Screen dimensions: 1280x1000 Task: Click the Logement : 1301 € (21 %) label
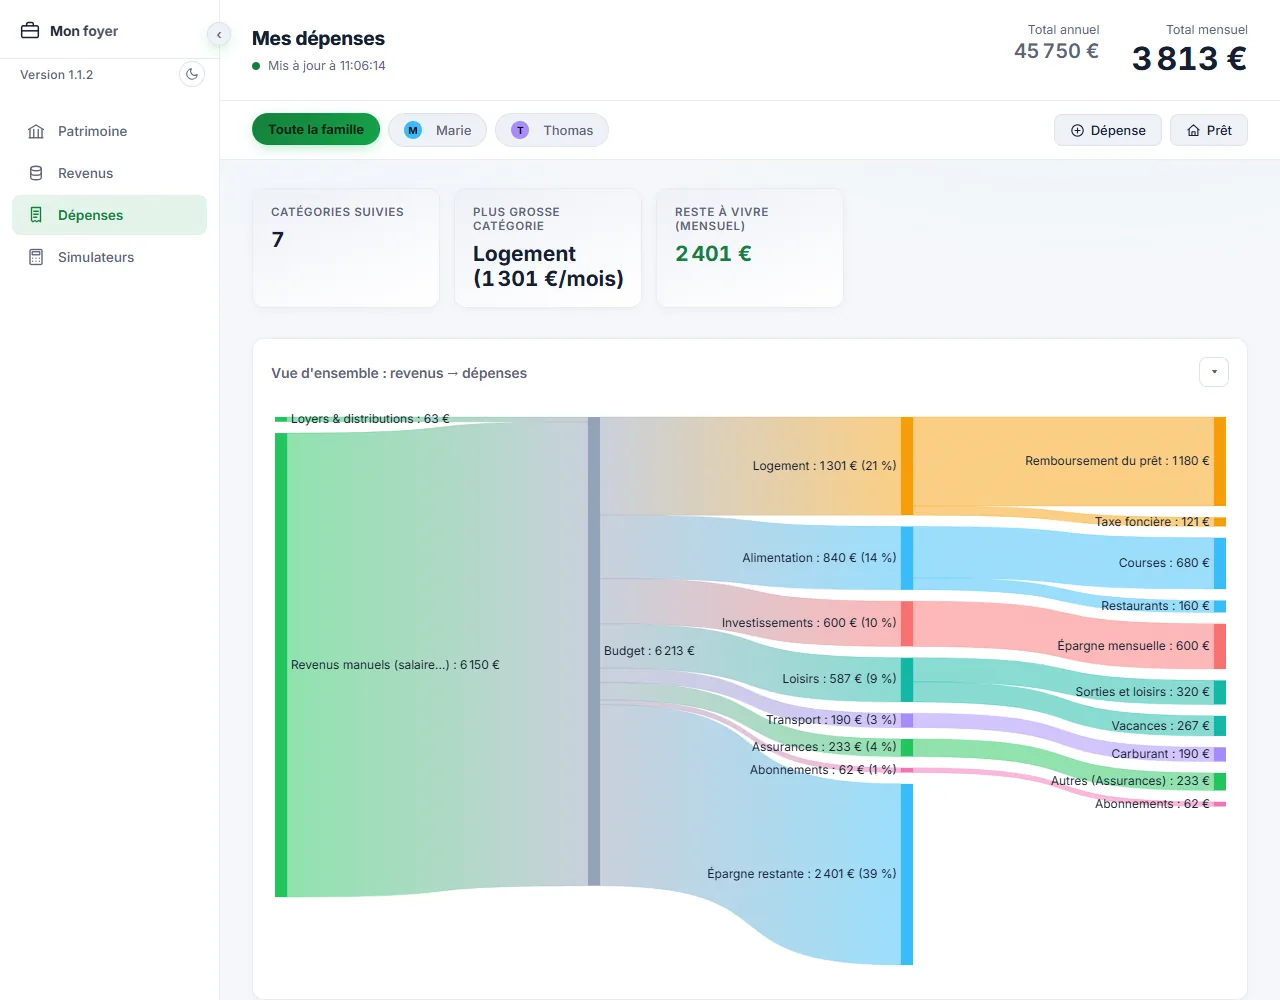coord(824,466)
